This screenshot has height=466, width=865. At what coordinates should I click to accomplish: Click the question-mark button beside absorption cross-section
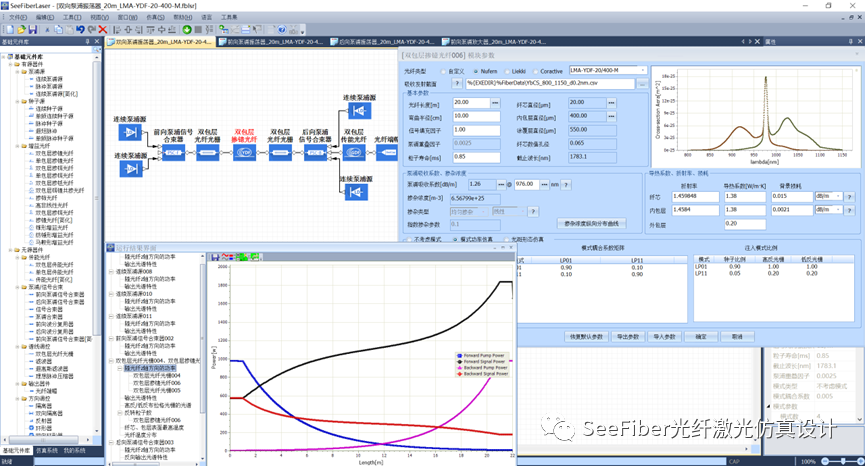point(457,83)
